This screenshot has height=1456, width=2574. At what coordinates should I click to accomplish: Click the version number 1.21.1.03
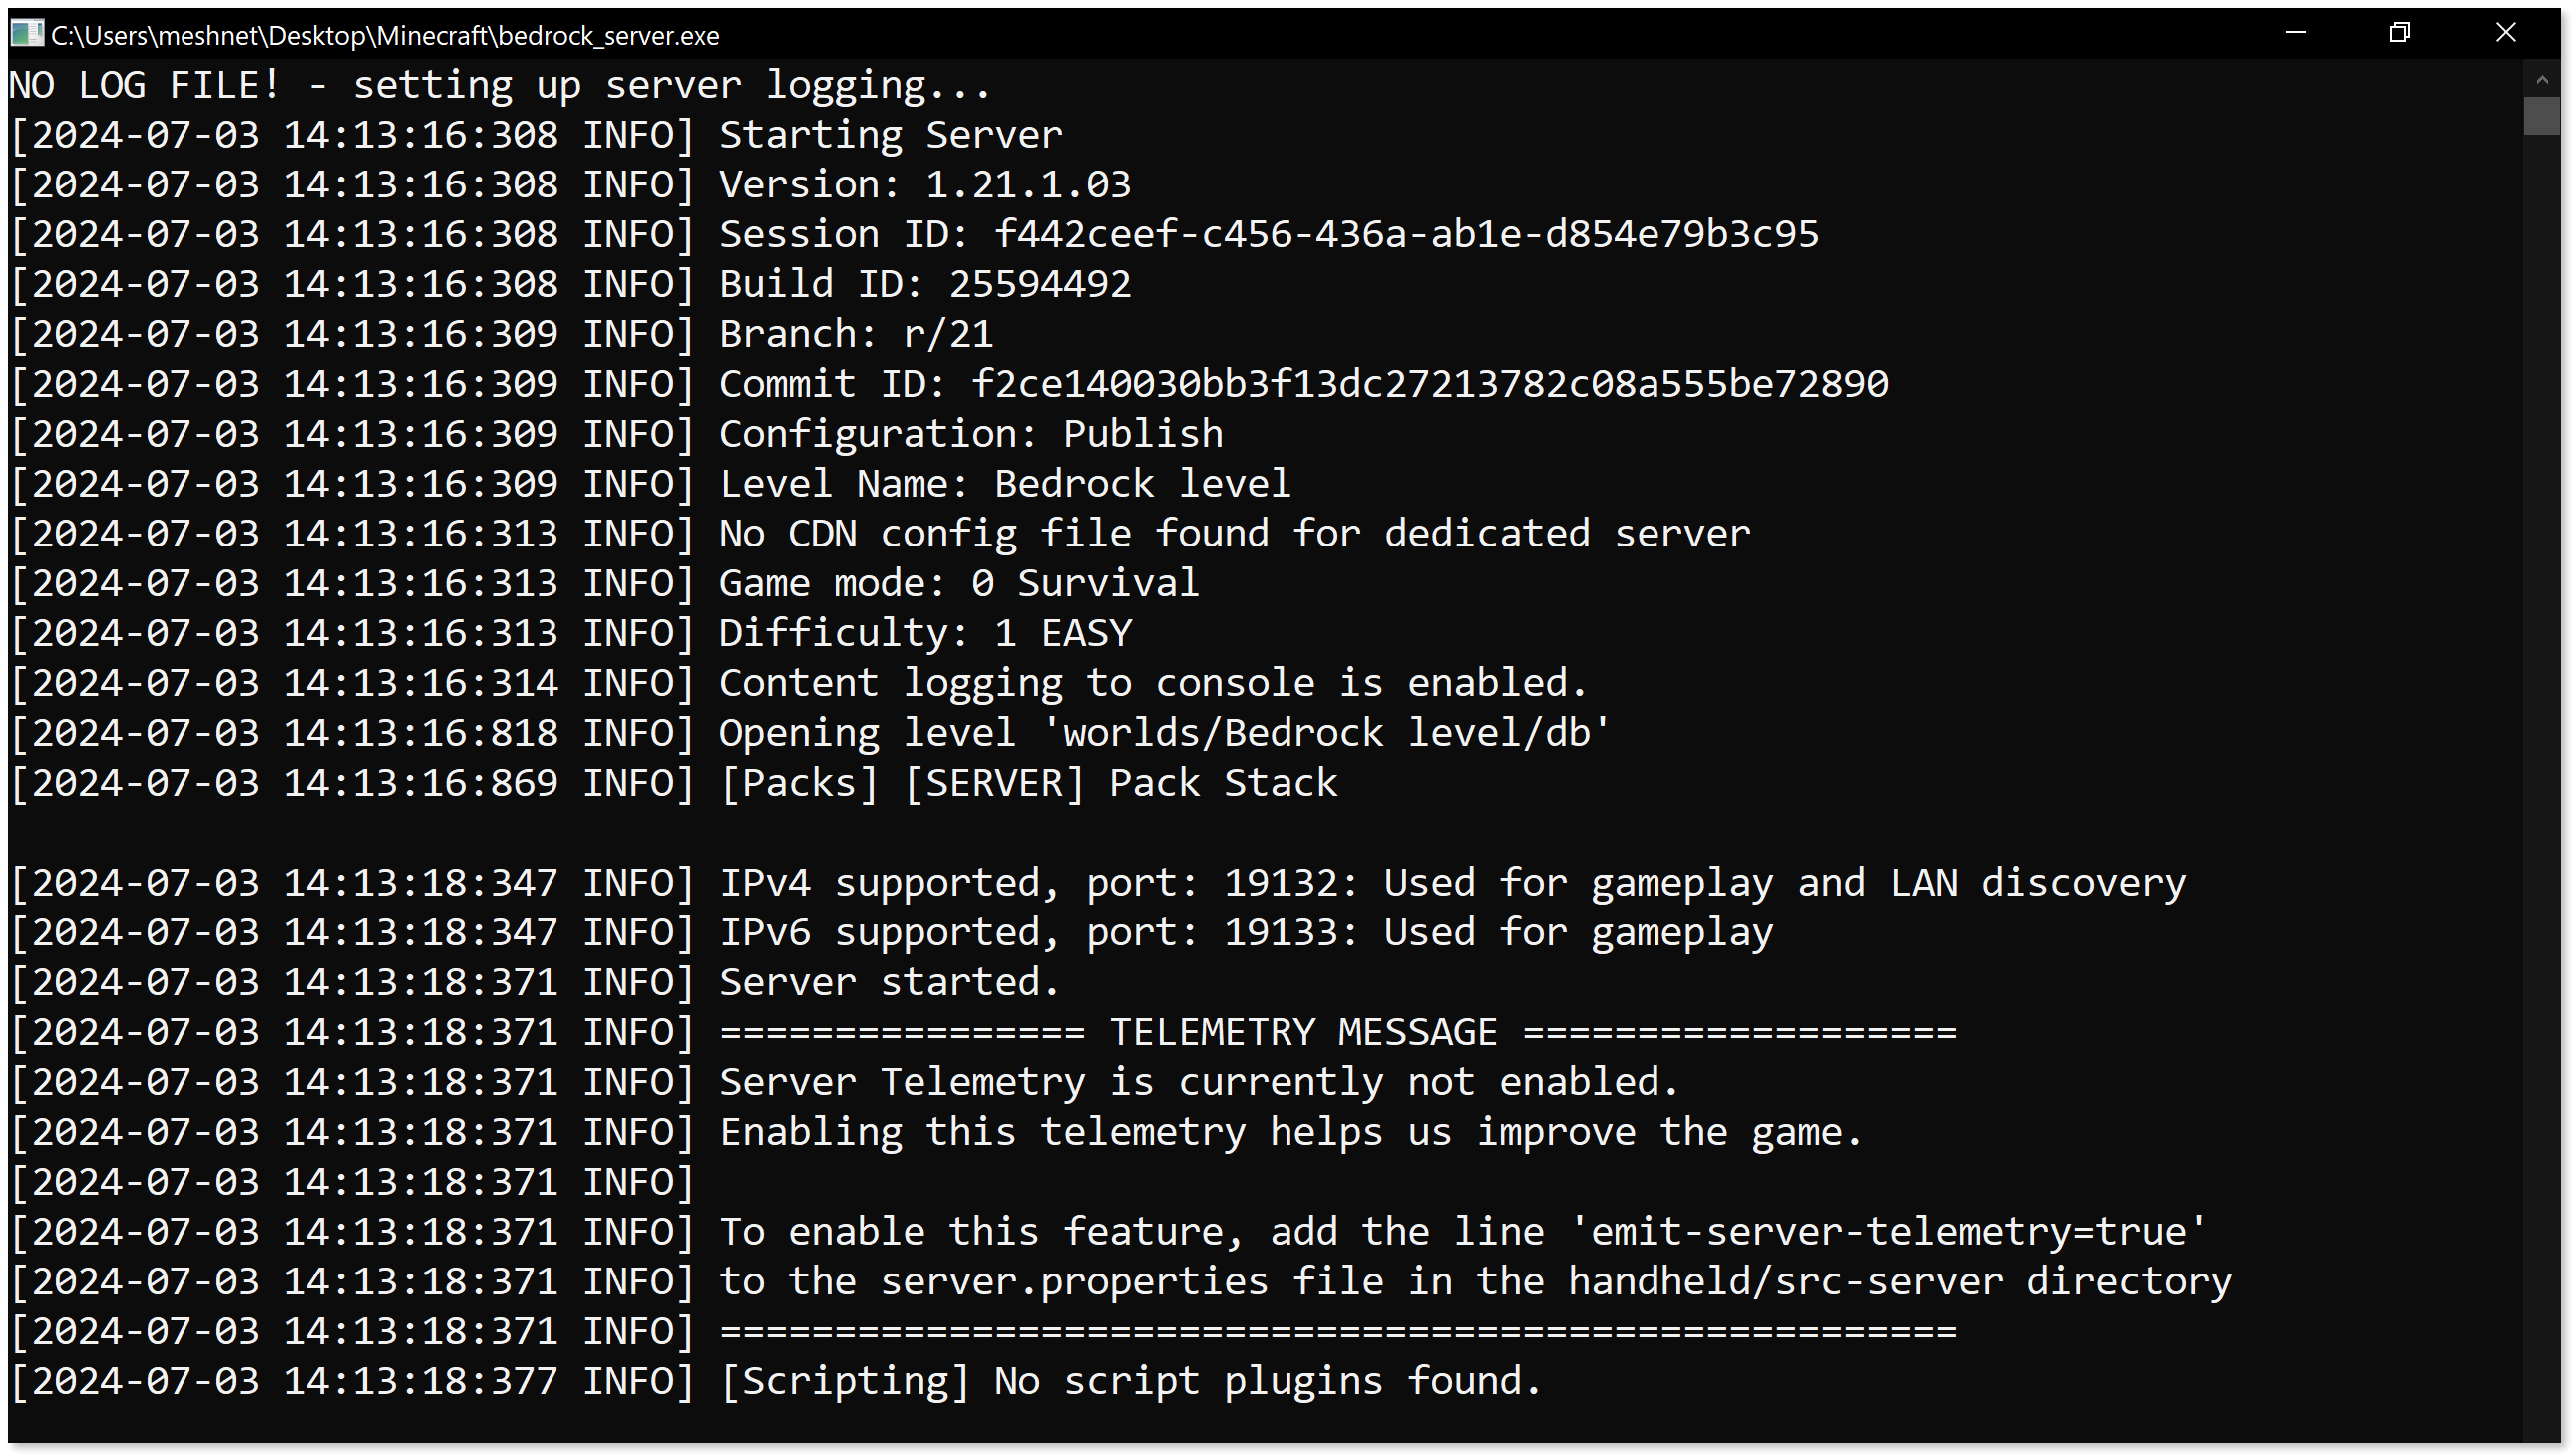point(1028,185)
